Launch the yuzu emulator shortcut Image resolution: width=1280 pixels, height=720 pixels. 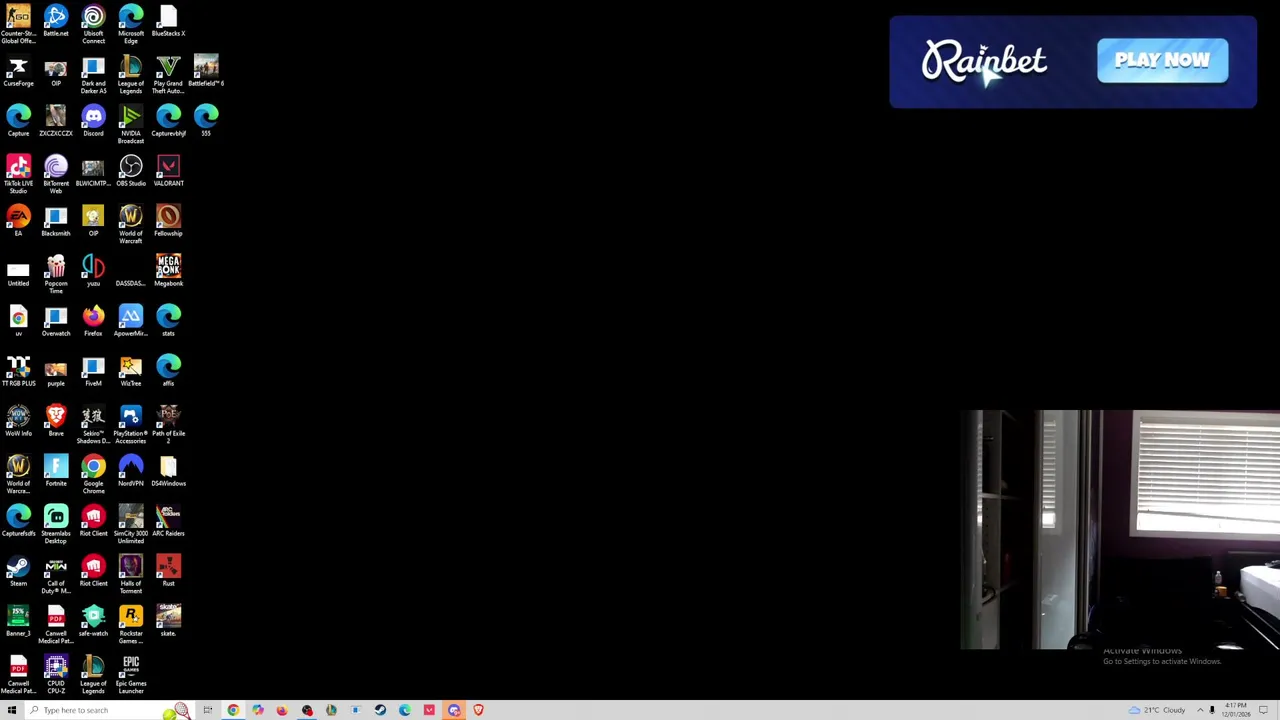pyautogui.click(x=93, y=272)
